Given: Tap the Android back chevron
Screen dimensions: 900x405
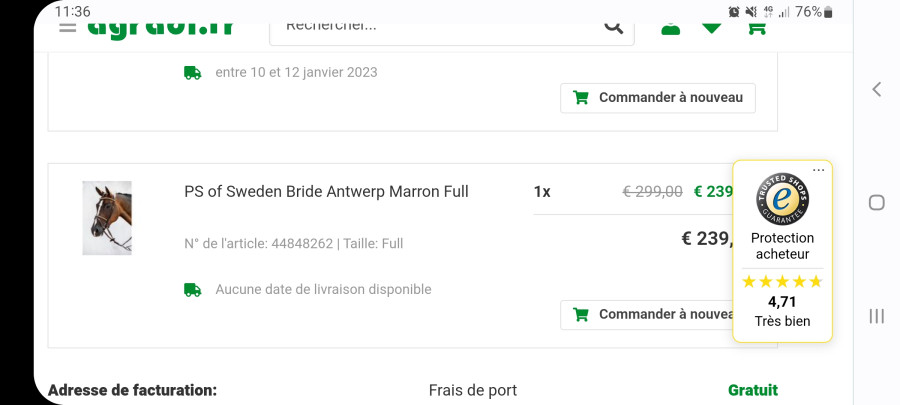Looking at the screenshot, I should (x=876, y=89).
